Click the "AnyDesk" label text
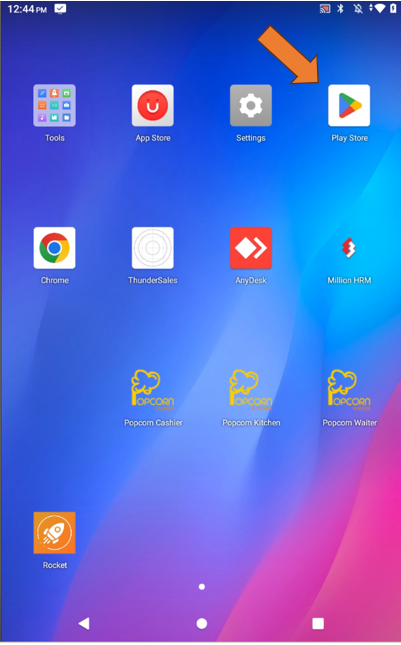The height and width of the screenshot is (645, 401). [251, 280]
